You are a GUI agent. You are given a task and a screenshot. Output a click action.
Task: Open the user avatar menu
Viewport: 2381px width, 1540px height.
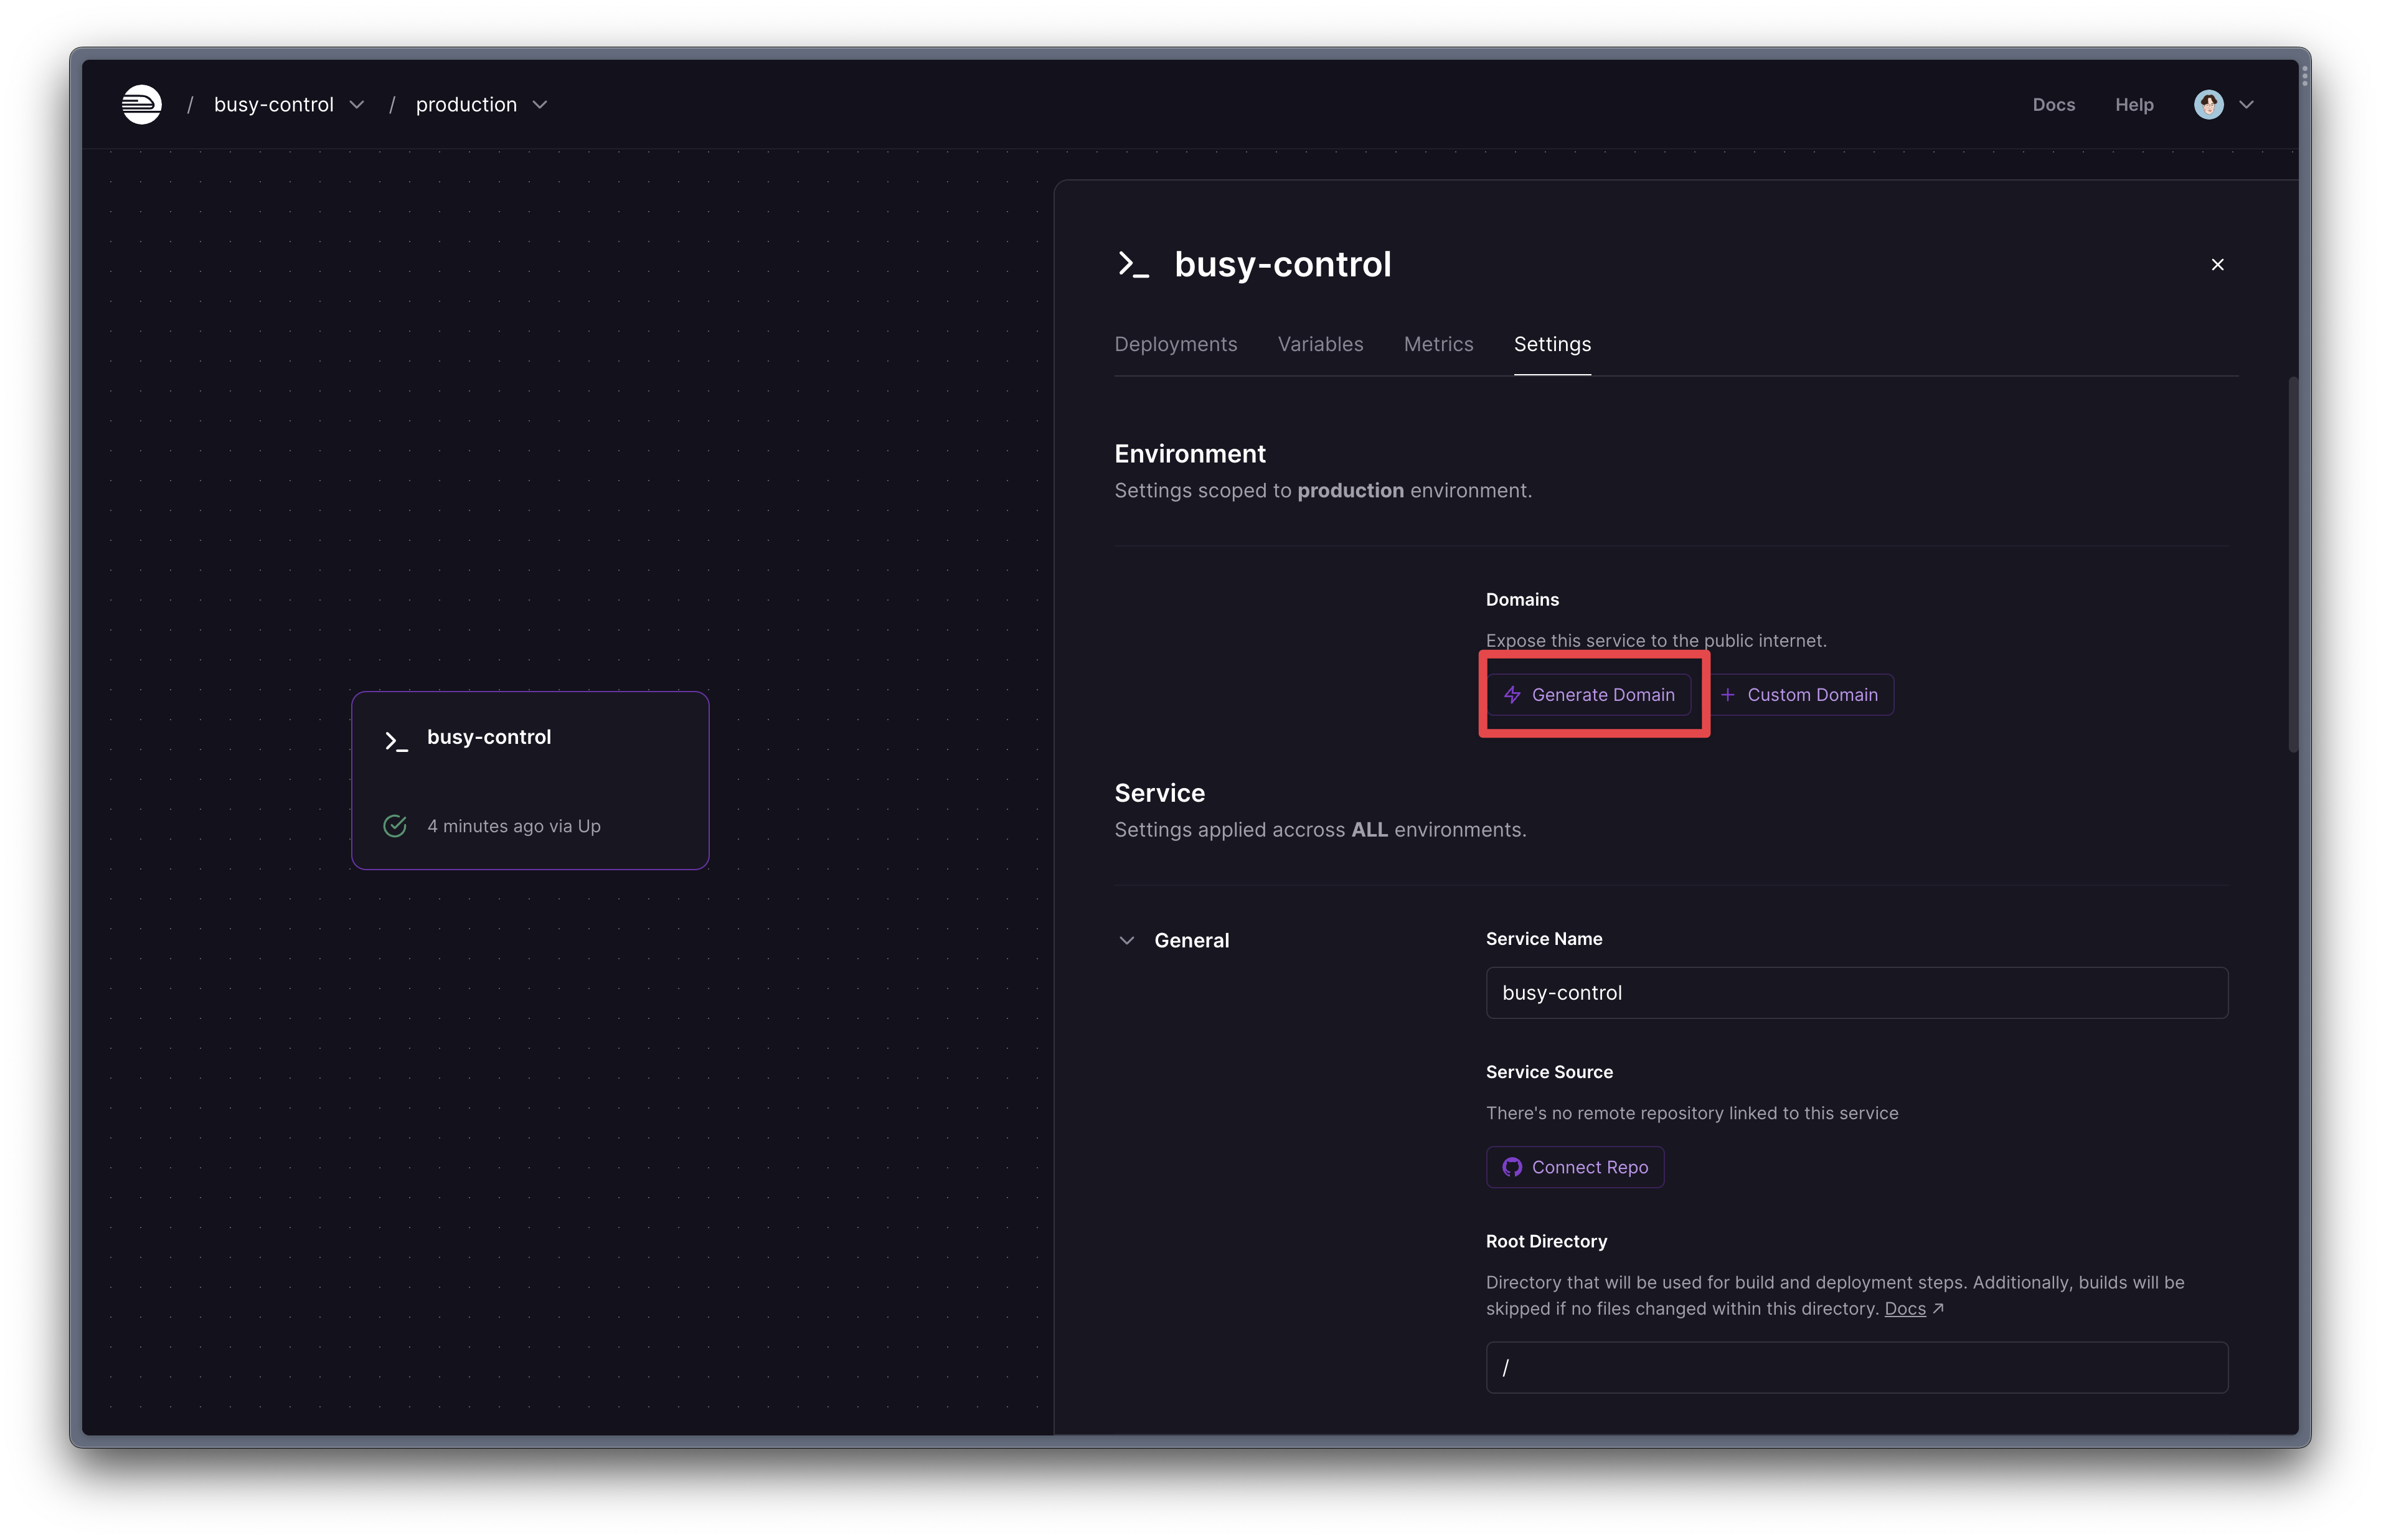[2208, 104]
